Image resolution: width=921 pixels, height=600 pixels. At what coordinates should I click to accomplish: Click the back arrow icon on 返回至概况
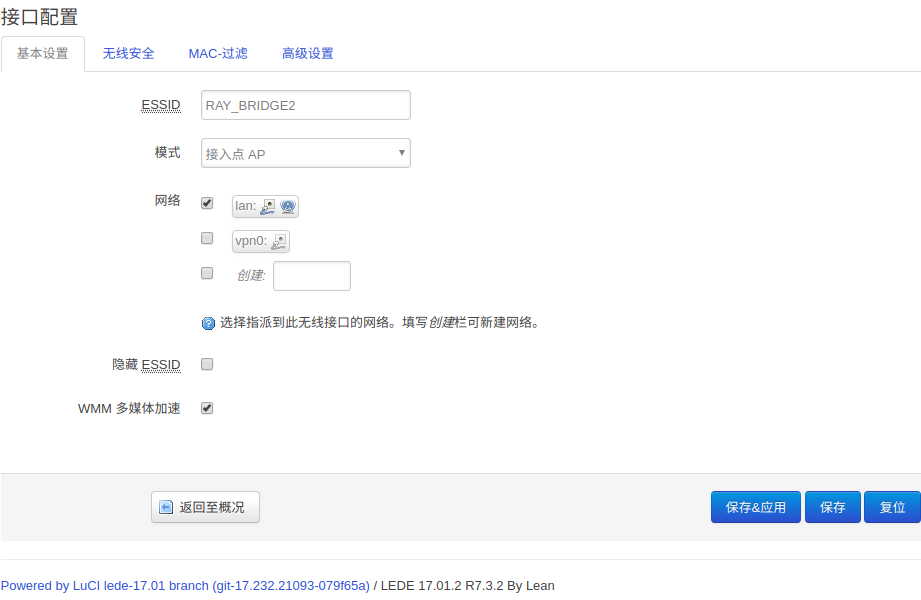coord(166,508)
